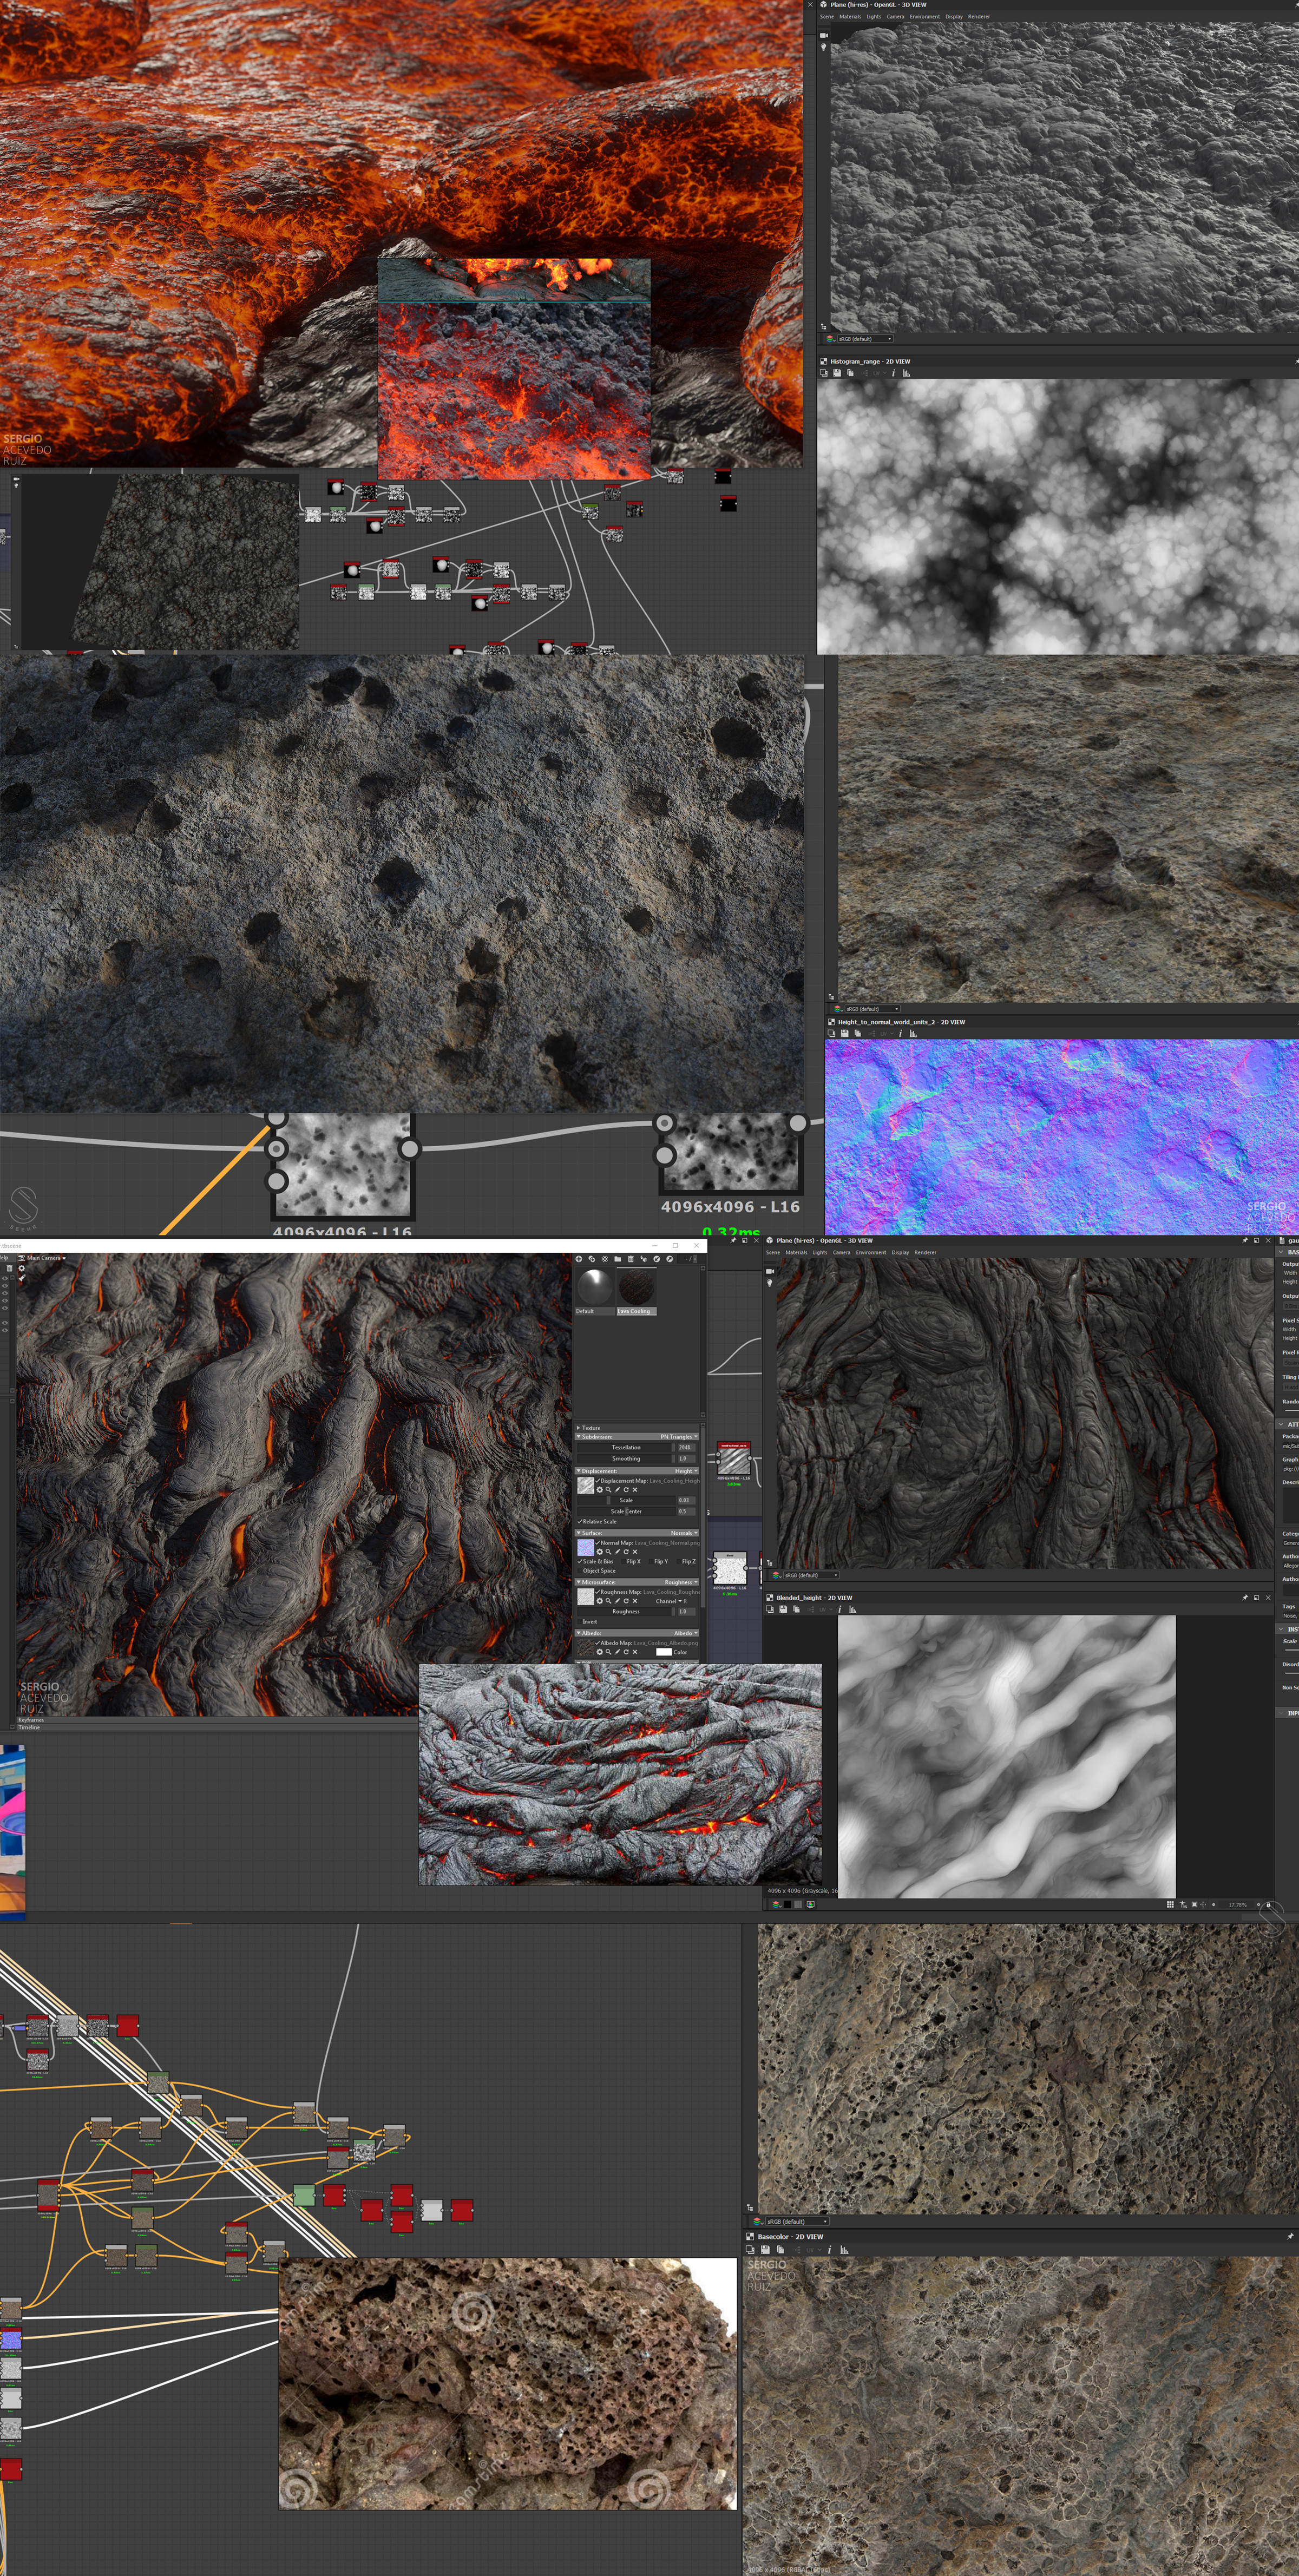Show info in Basecolor 2D view
The height and width of the screenshot is (2576, 1299).
pyautogui.click(x=830, y=2250)
